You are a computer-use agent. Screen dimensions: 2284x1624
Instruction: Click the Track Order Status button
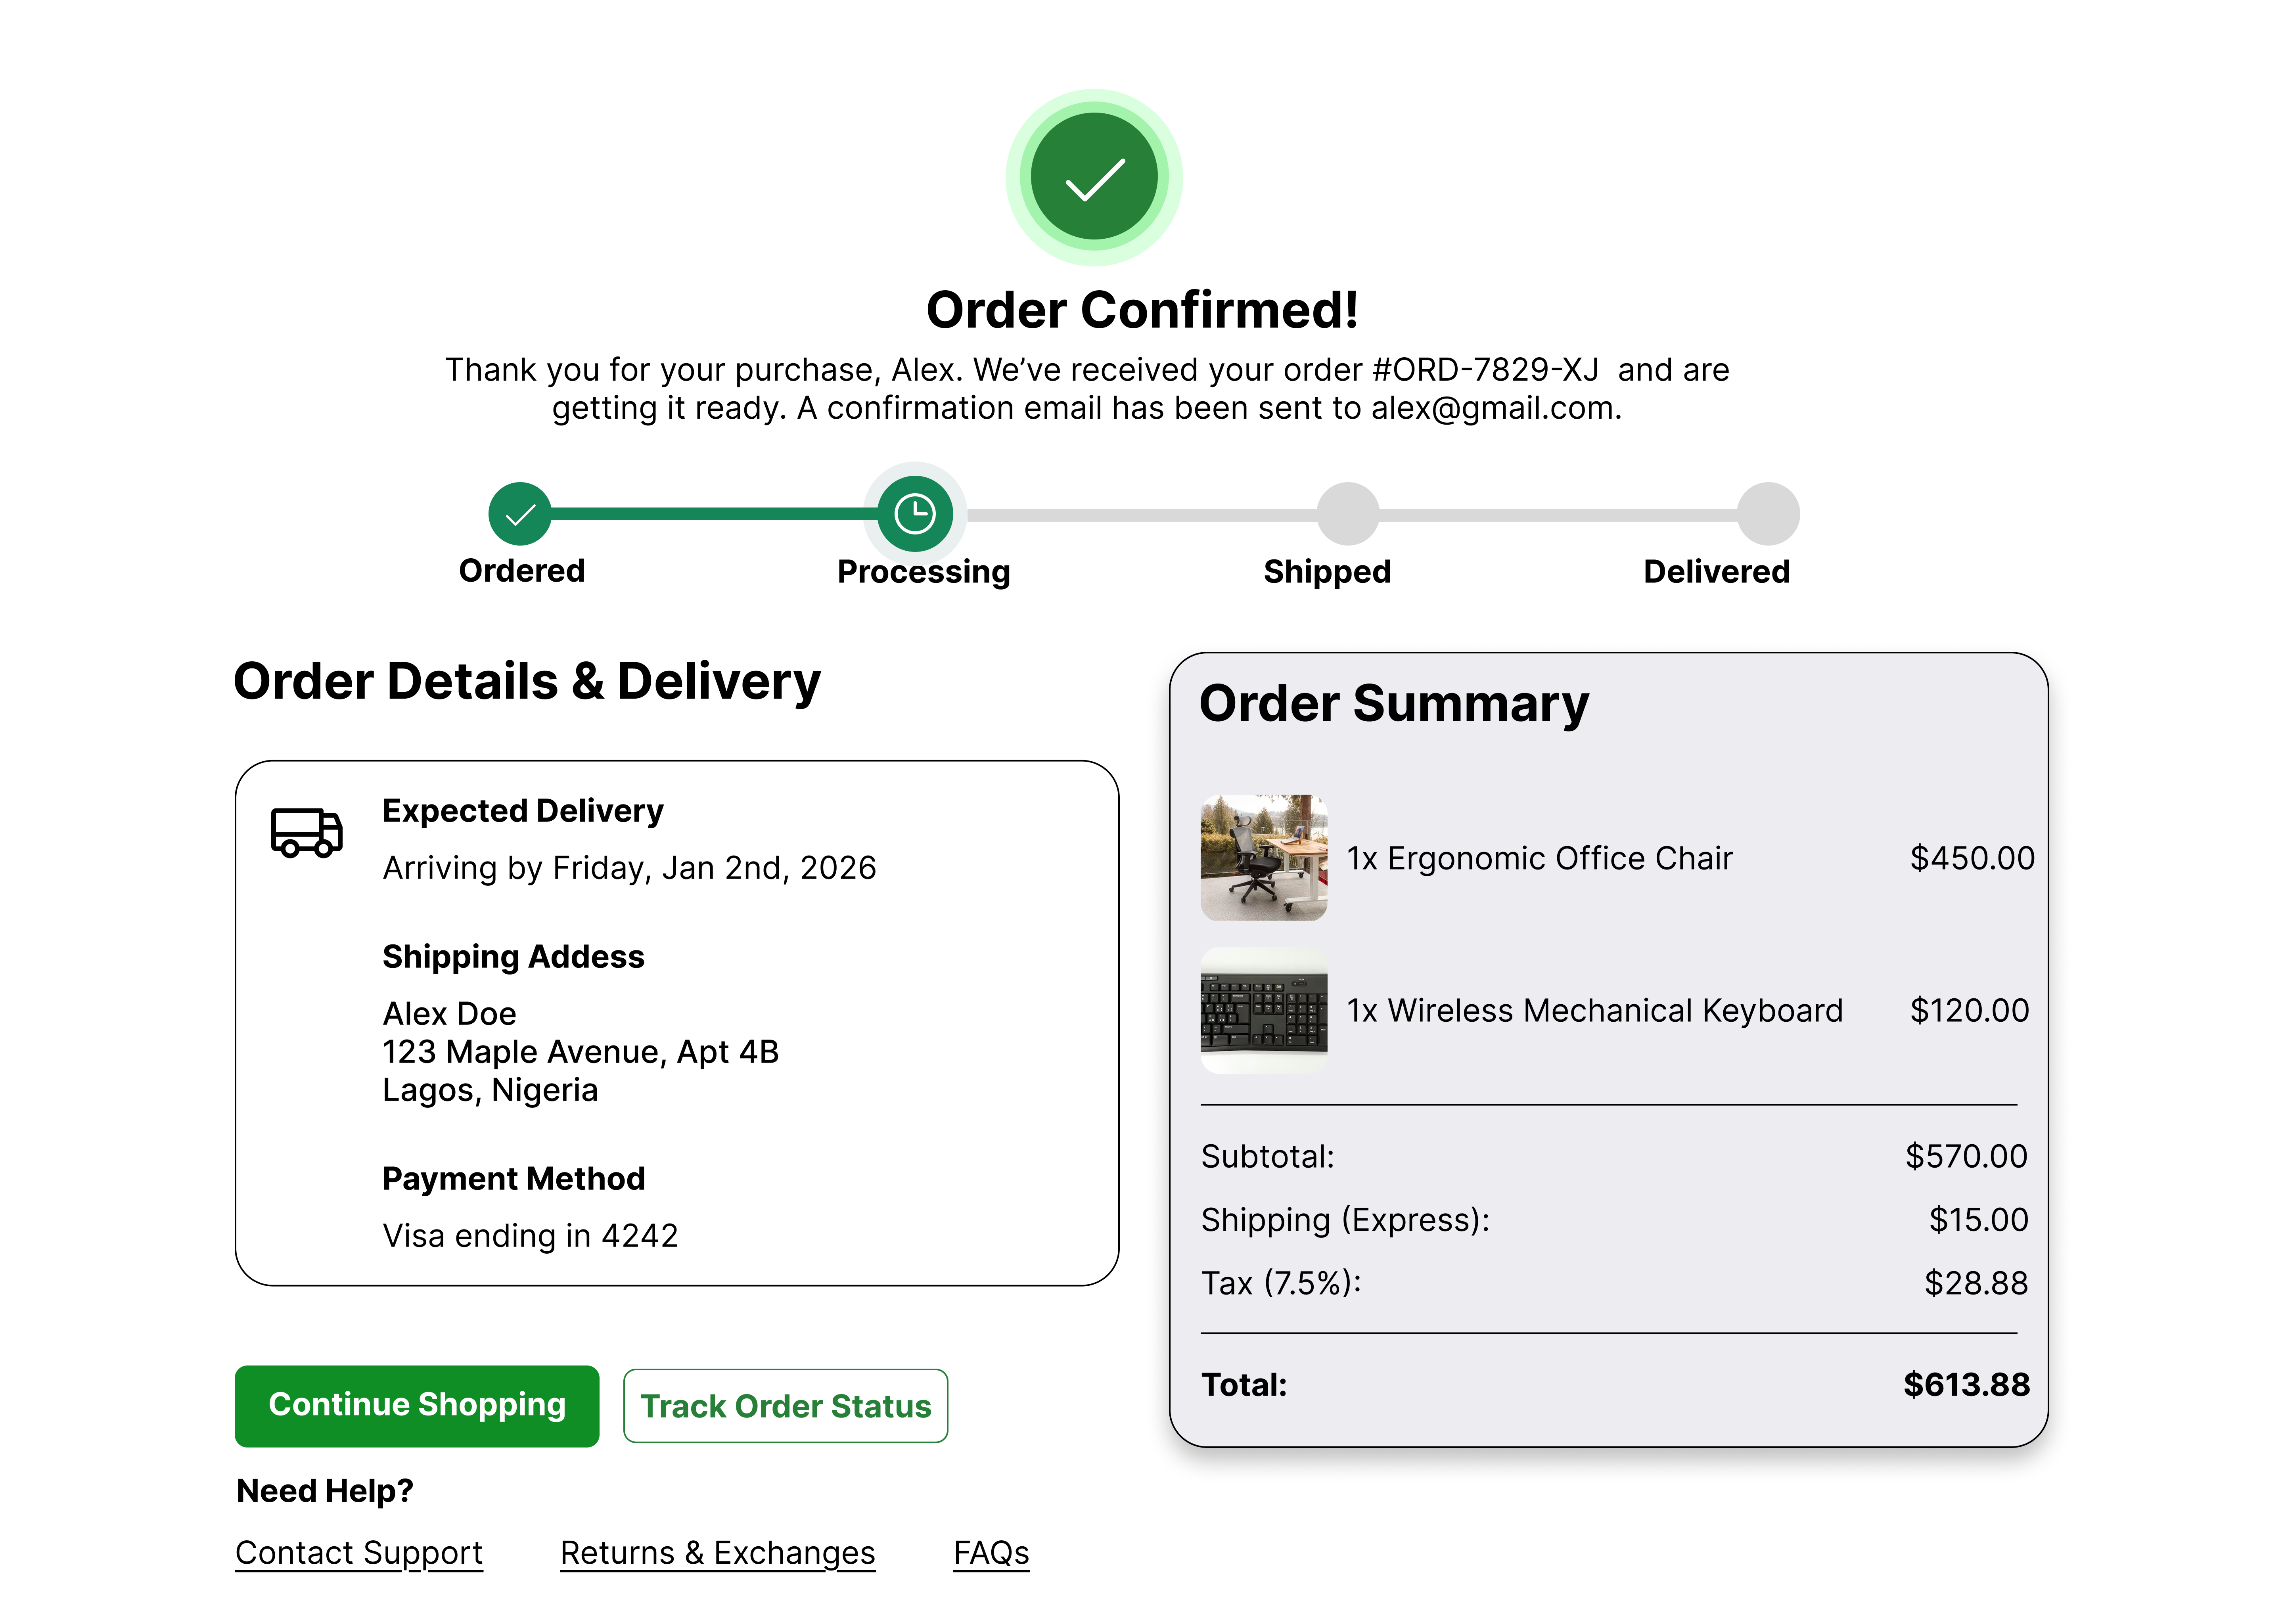click(x=785, y=1405)
